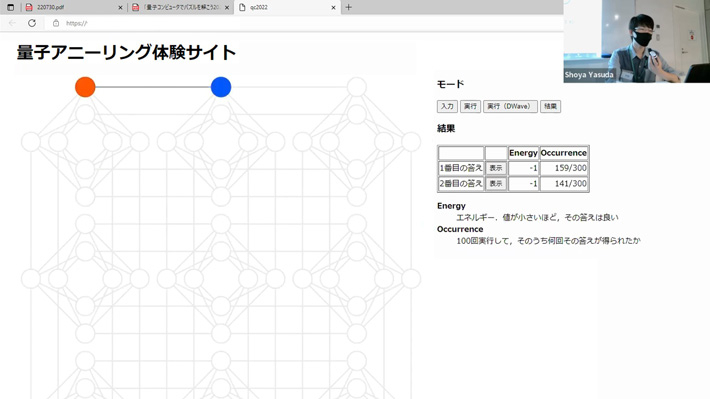Select the 入力 mode button
Image resolution: width=710 pixels, height=399 pixels.
[x=447, y=106]
